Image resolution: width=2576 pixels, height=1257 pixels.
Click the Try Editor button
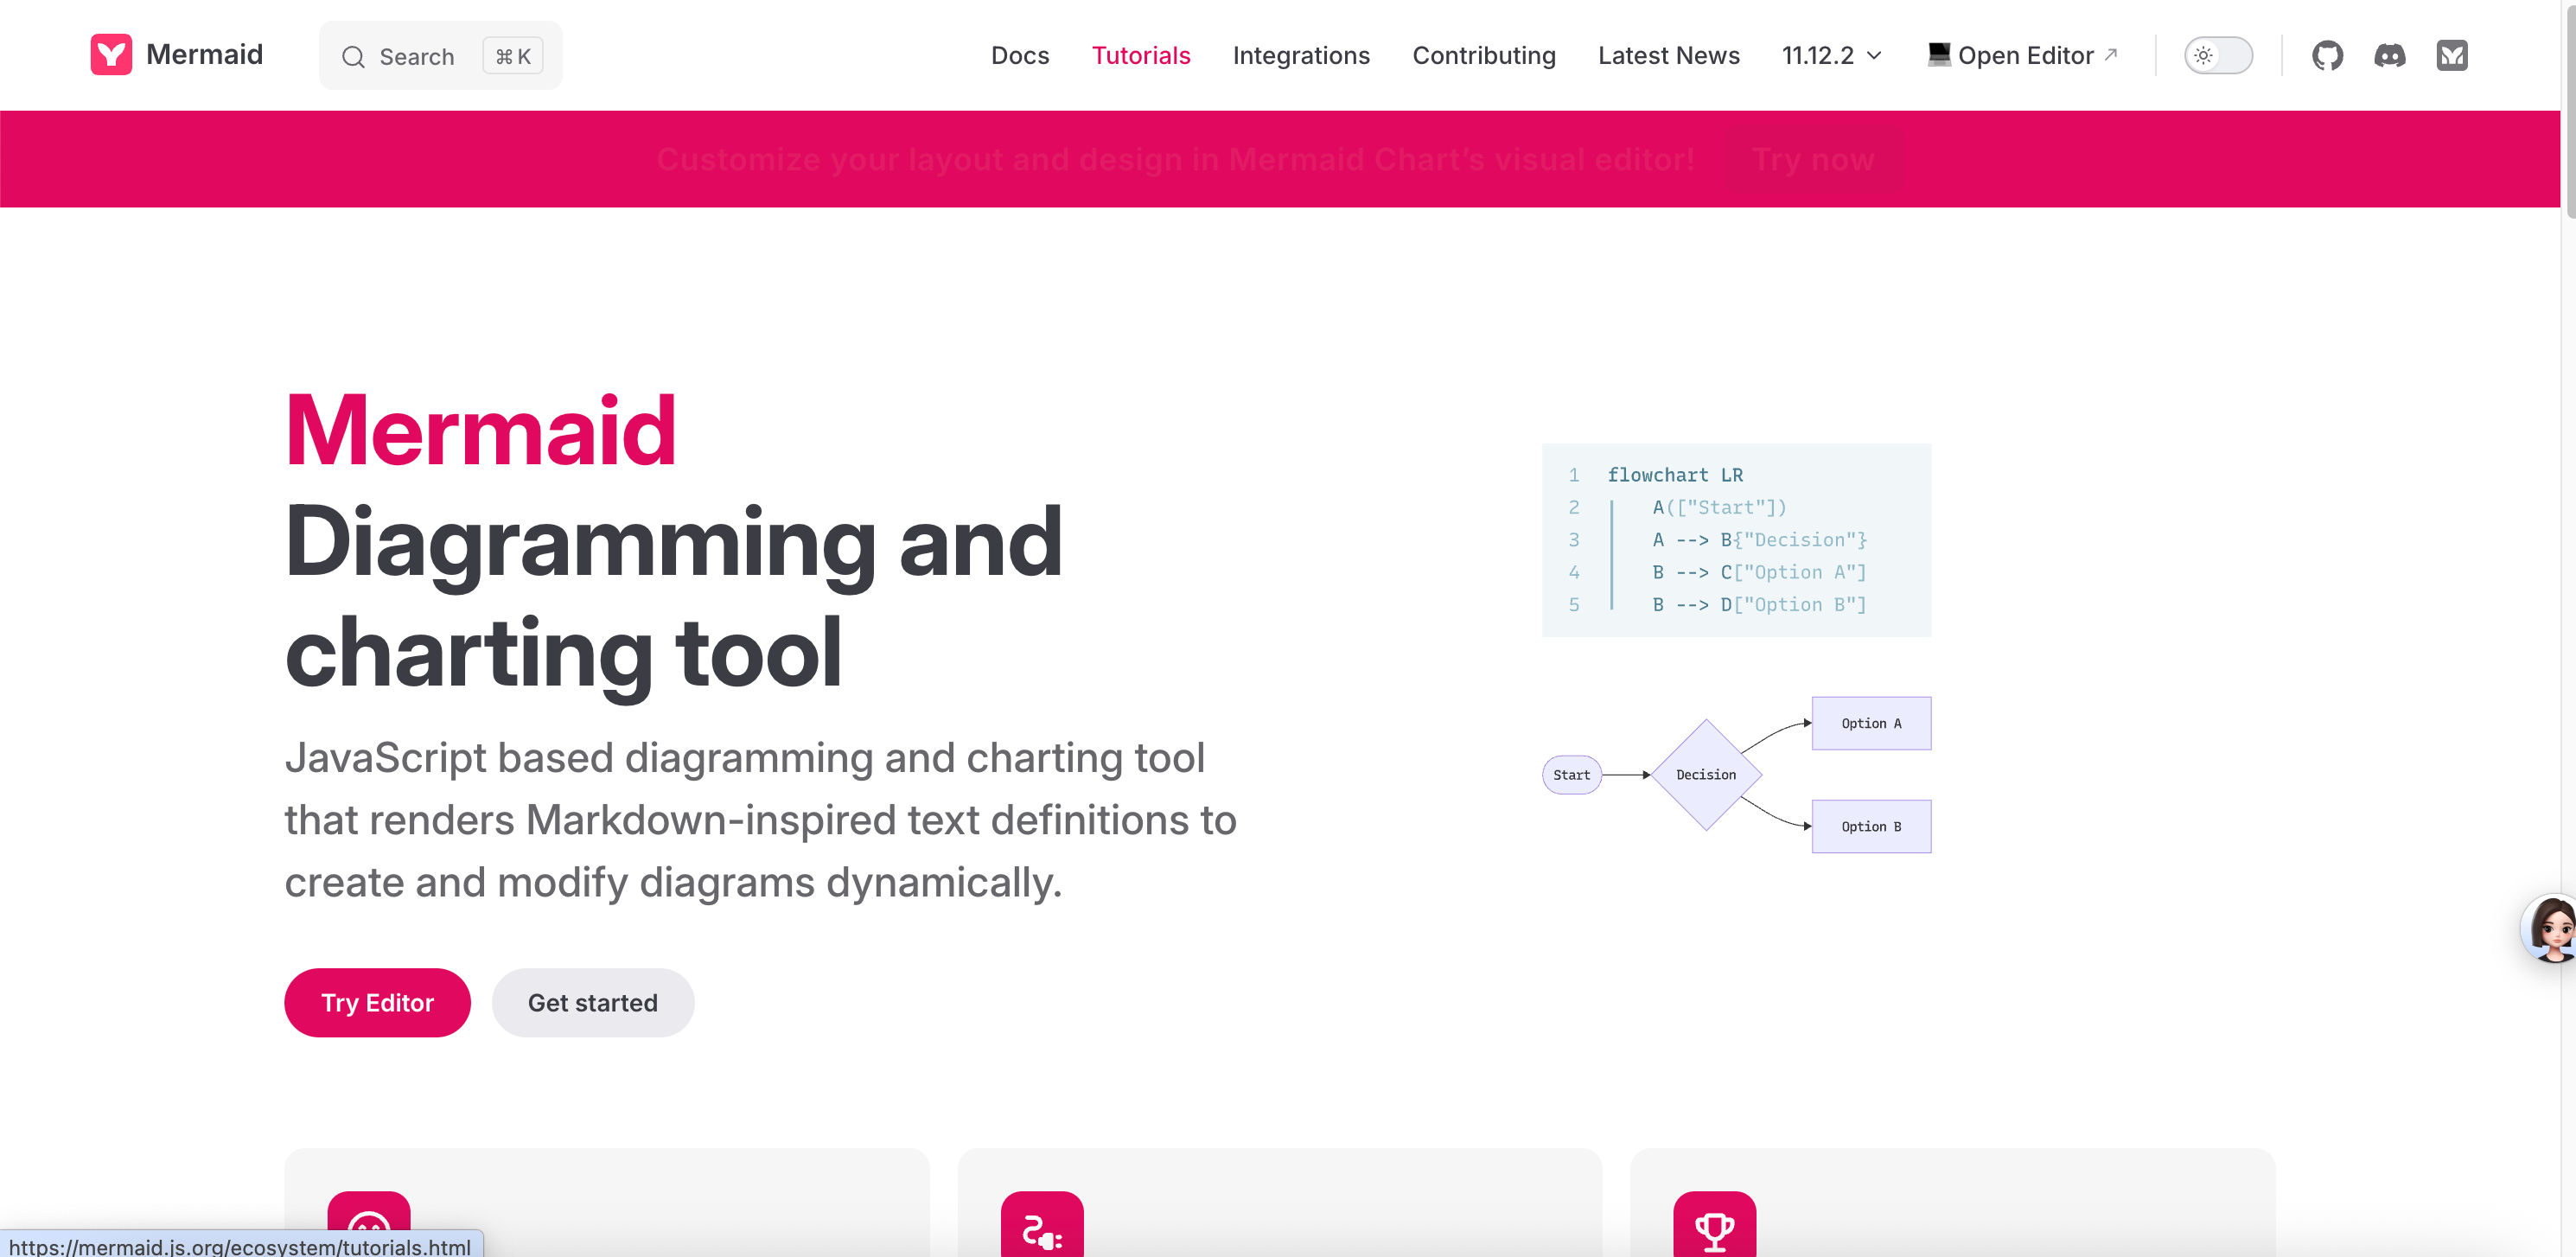377,1002
